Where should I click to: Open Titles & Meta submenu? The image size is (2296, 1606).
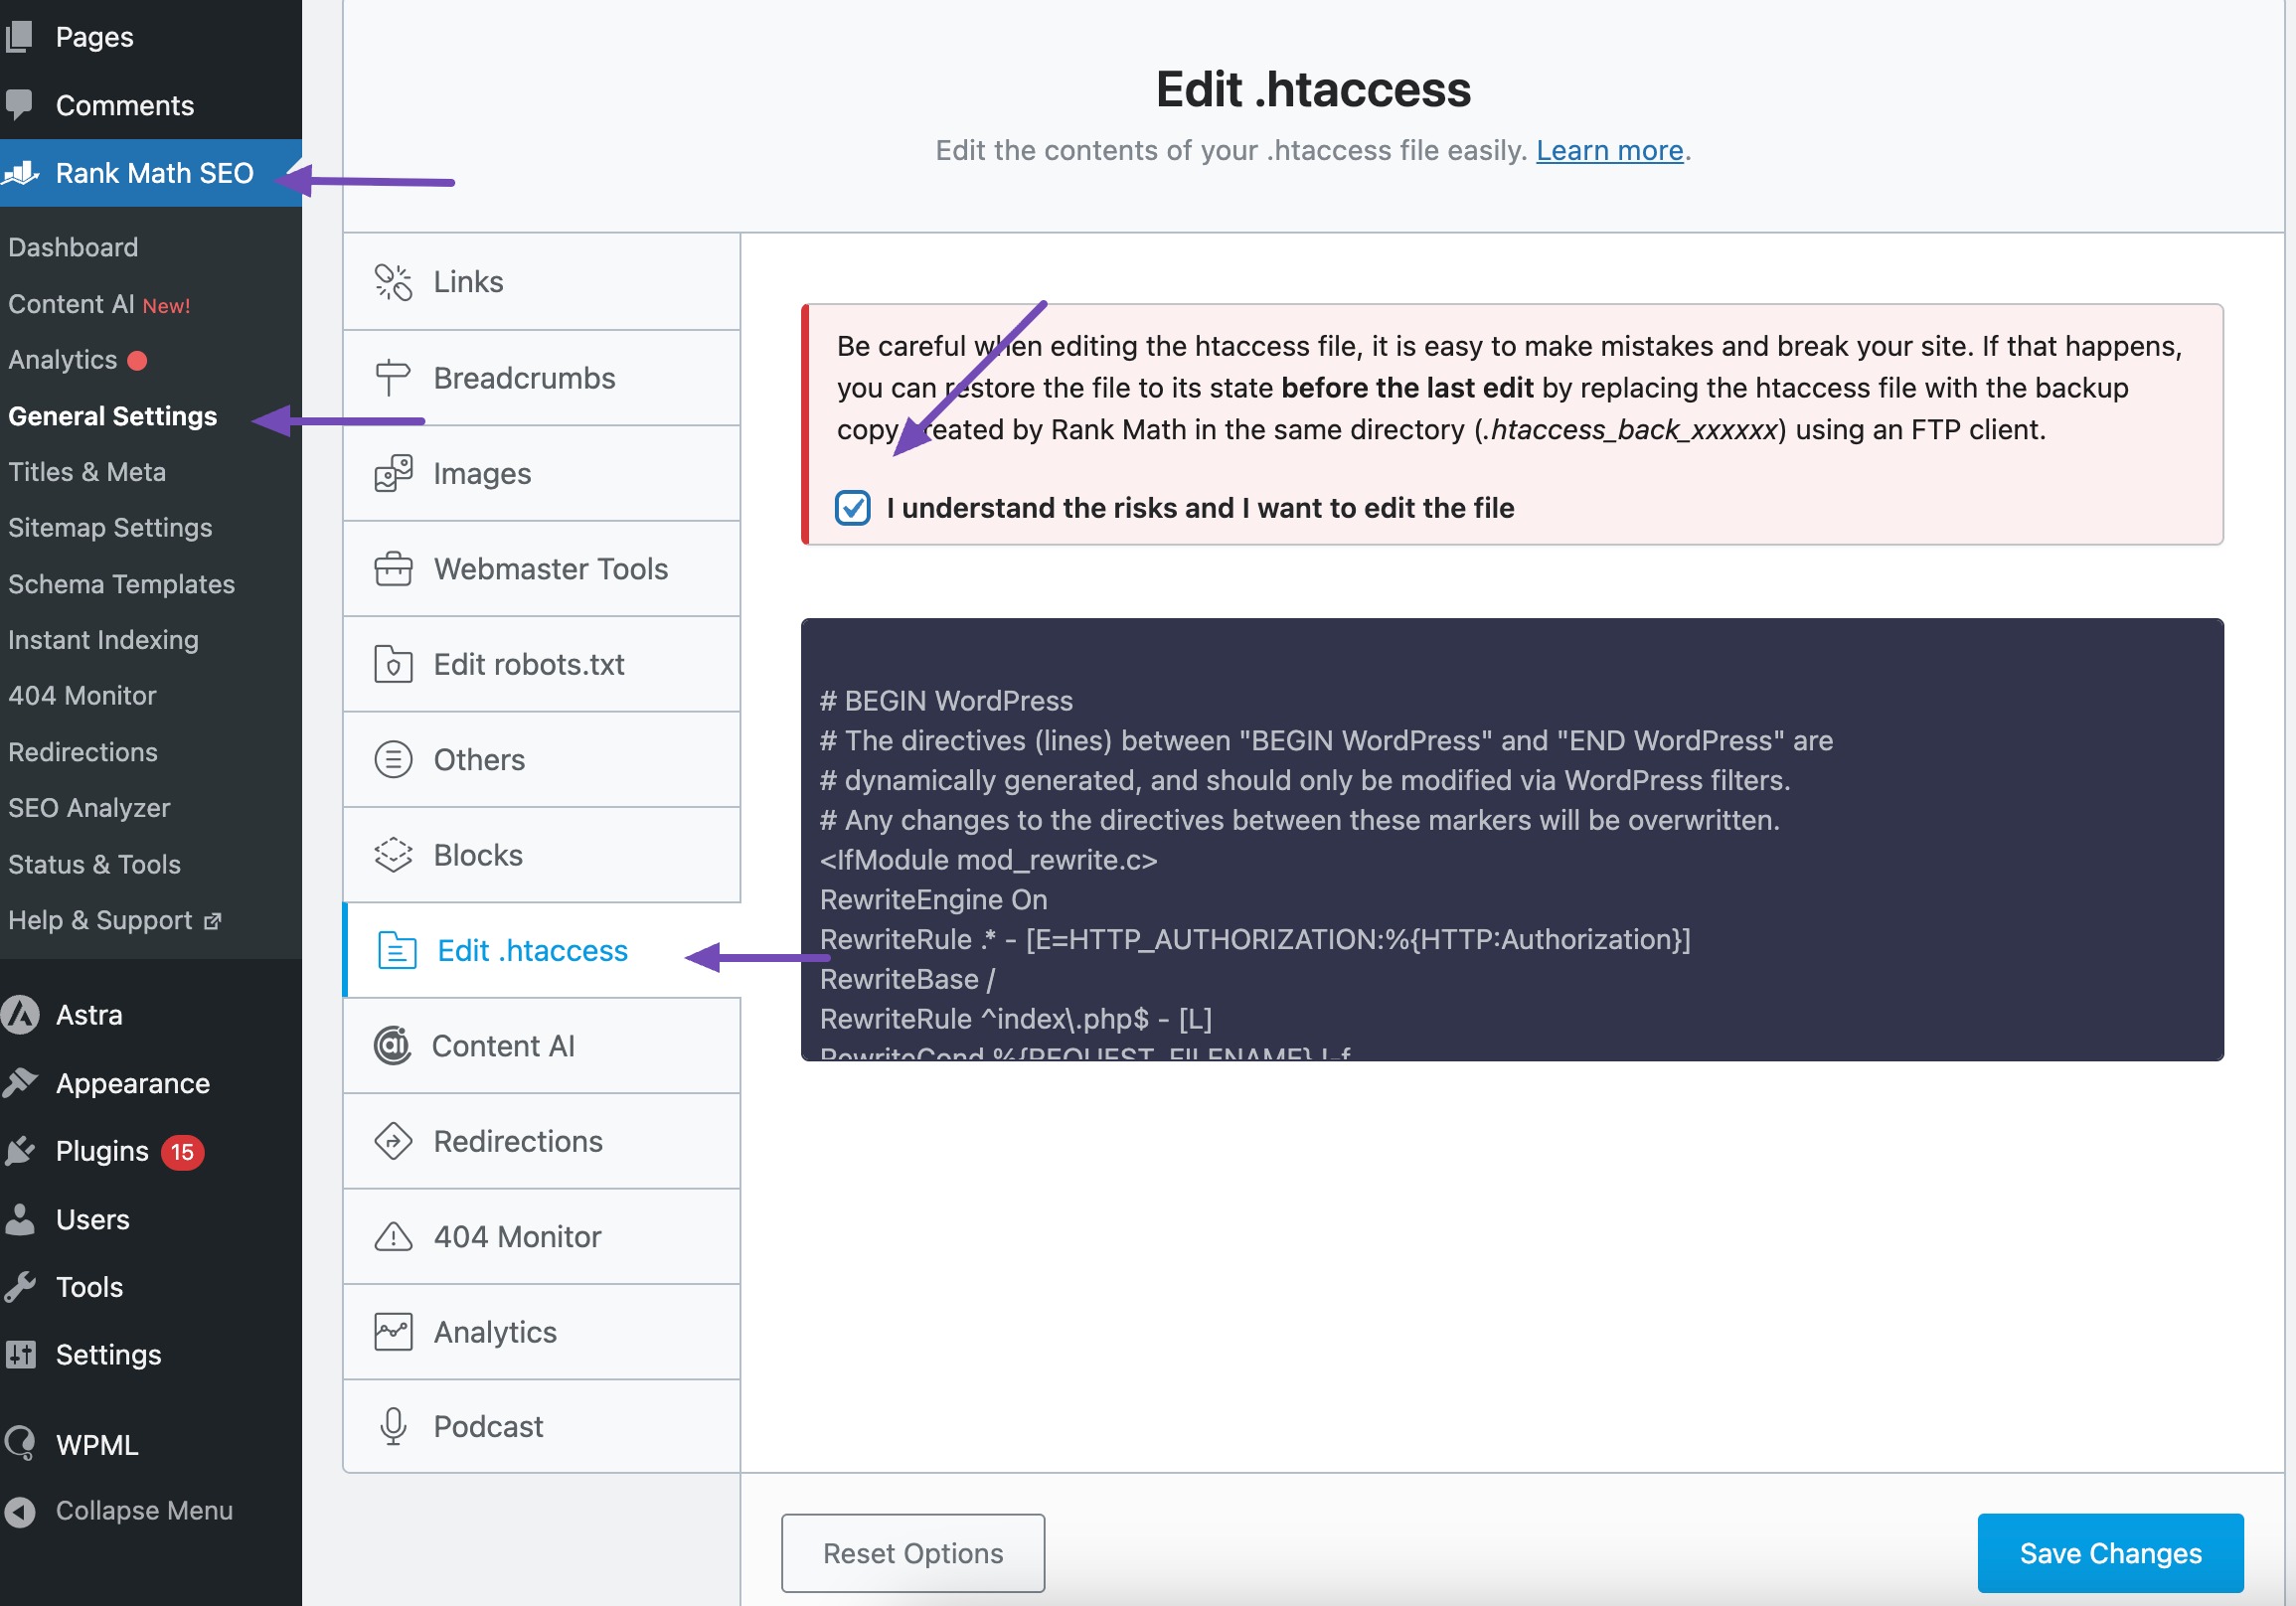pos(87,472)
